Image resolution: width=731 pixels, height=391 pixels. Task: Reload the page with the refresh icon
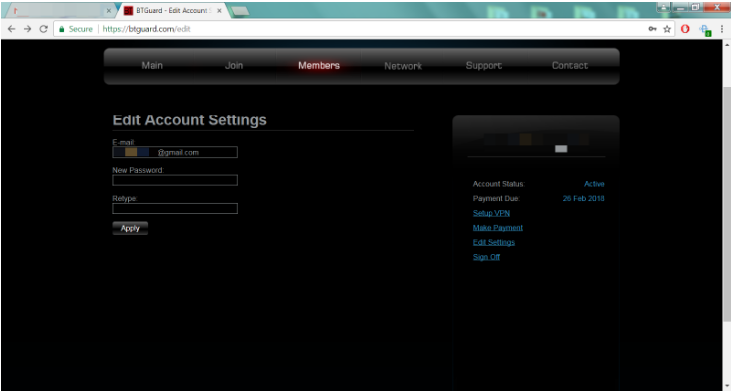[x=43, y=29]
